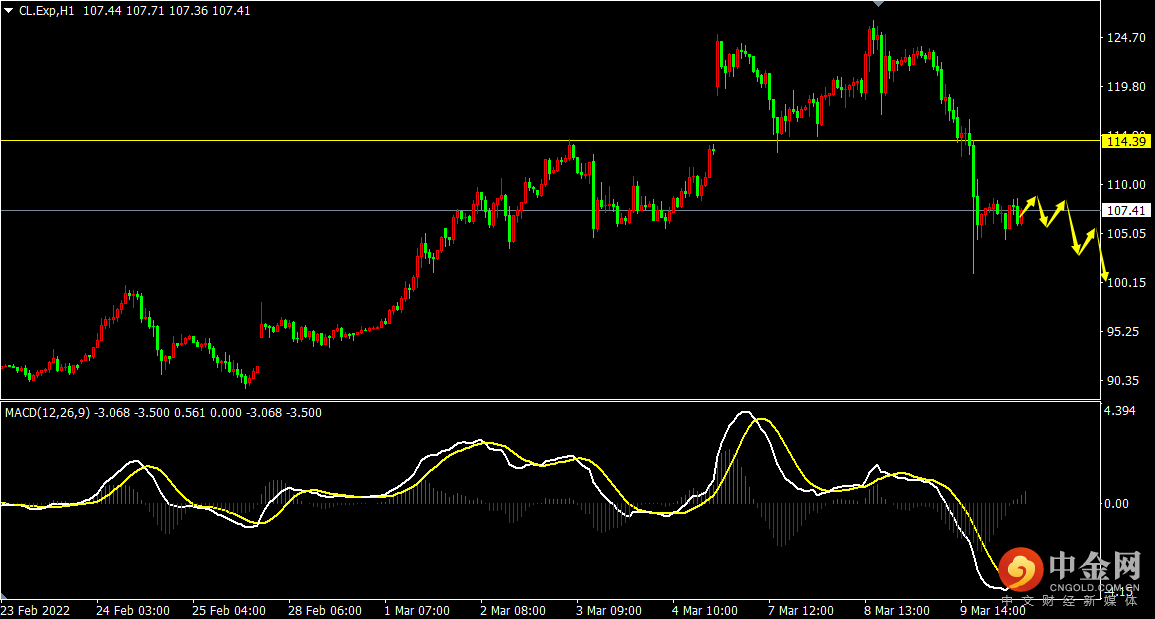Click the OHLC values 107.44 107.71 107.36 107.41

[166, 11]
